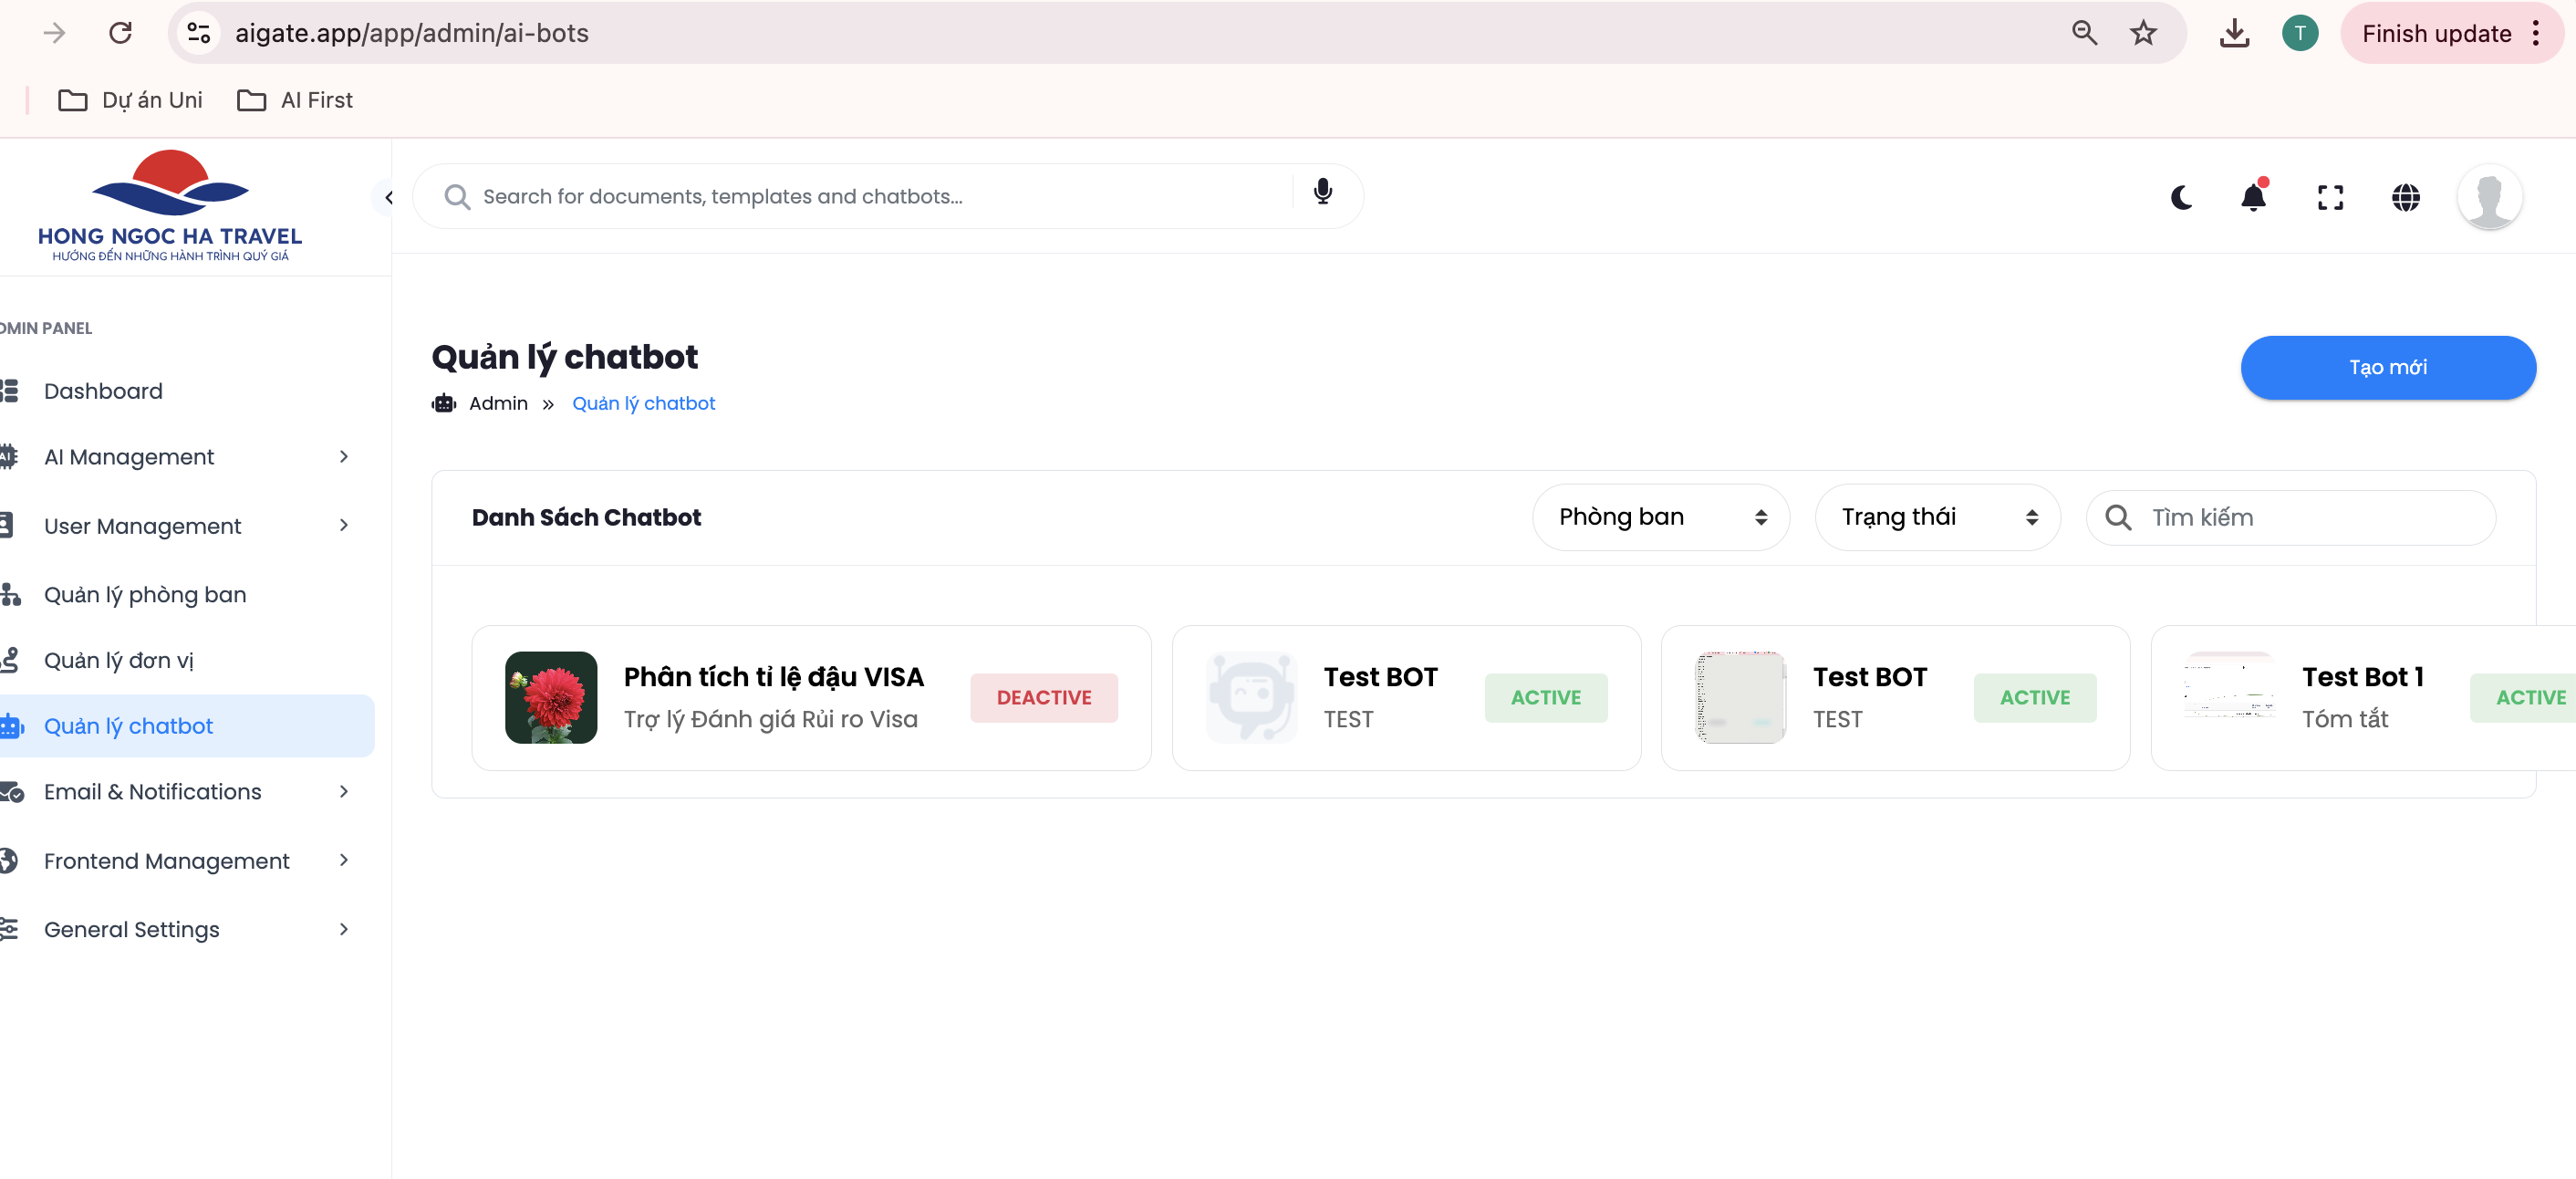
Task: Click the microphone voice search icon
Action: click(x=1322, y=192)
